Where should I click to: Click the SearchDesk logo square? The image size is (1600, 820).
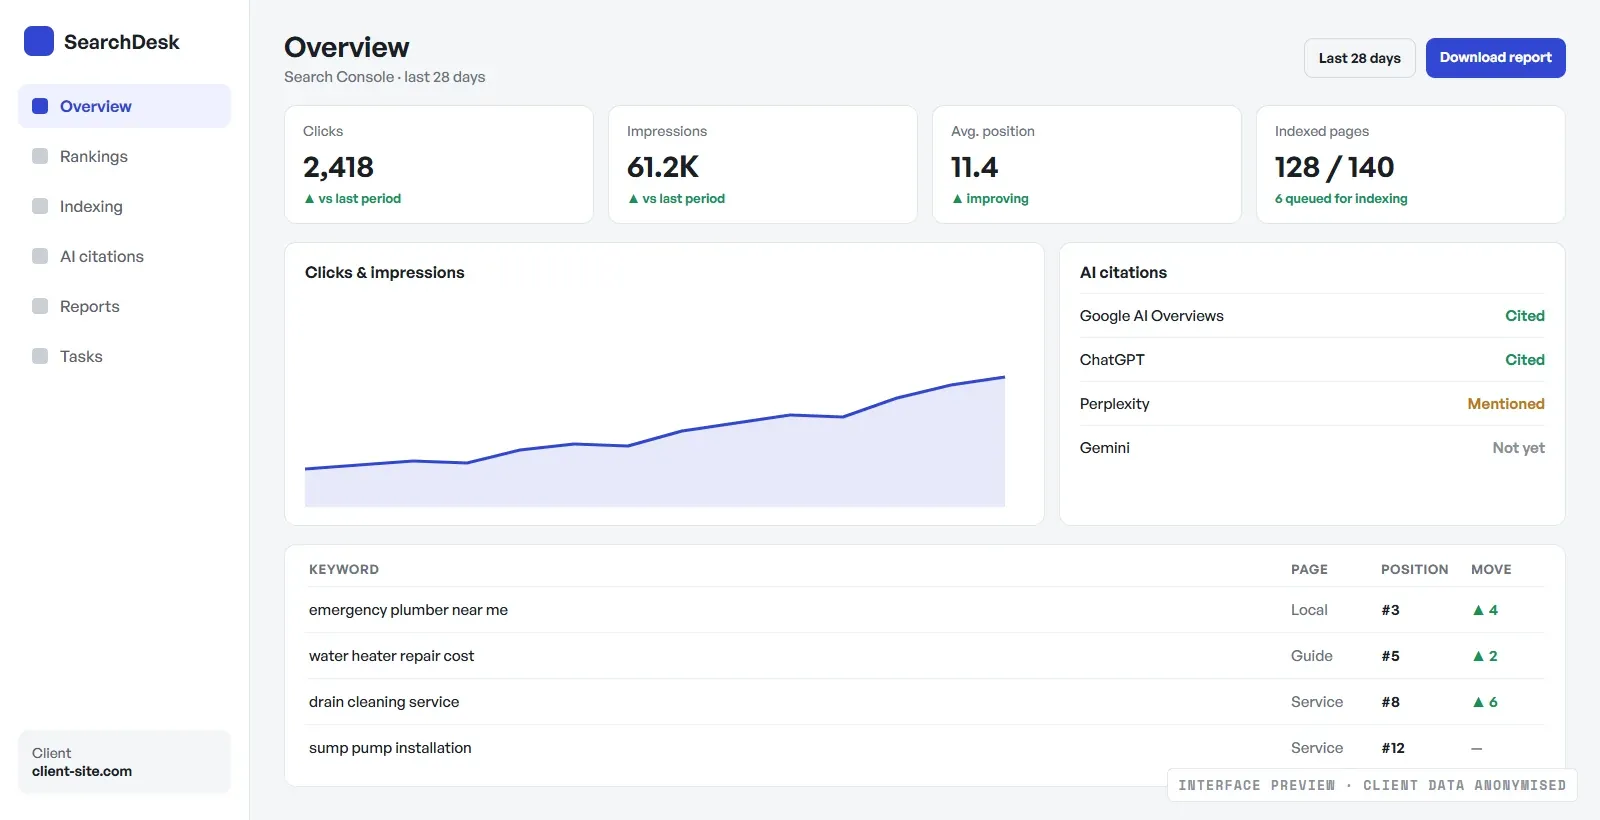[x=39, y=41]
